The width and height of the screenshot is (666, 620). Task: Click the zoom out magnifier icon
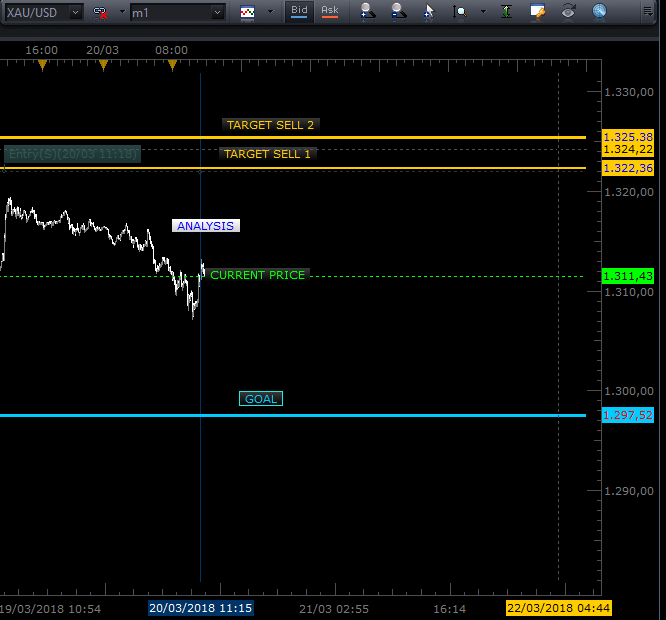[398, 12]
